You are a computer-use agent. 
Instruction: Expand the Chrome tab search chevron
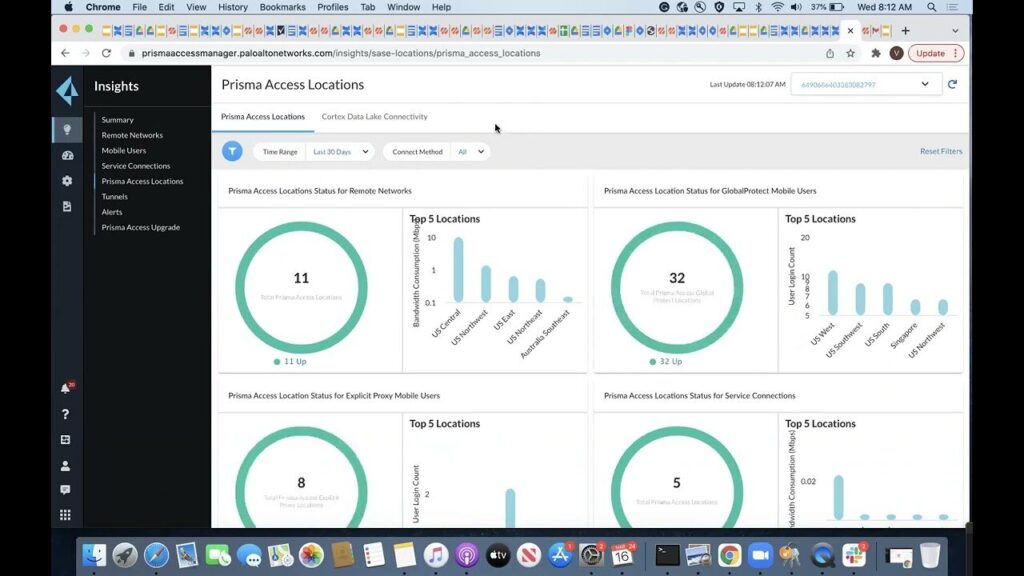(x=955, y=31)
